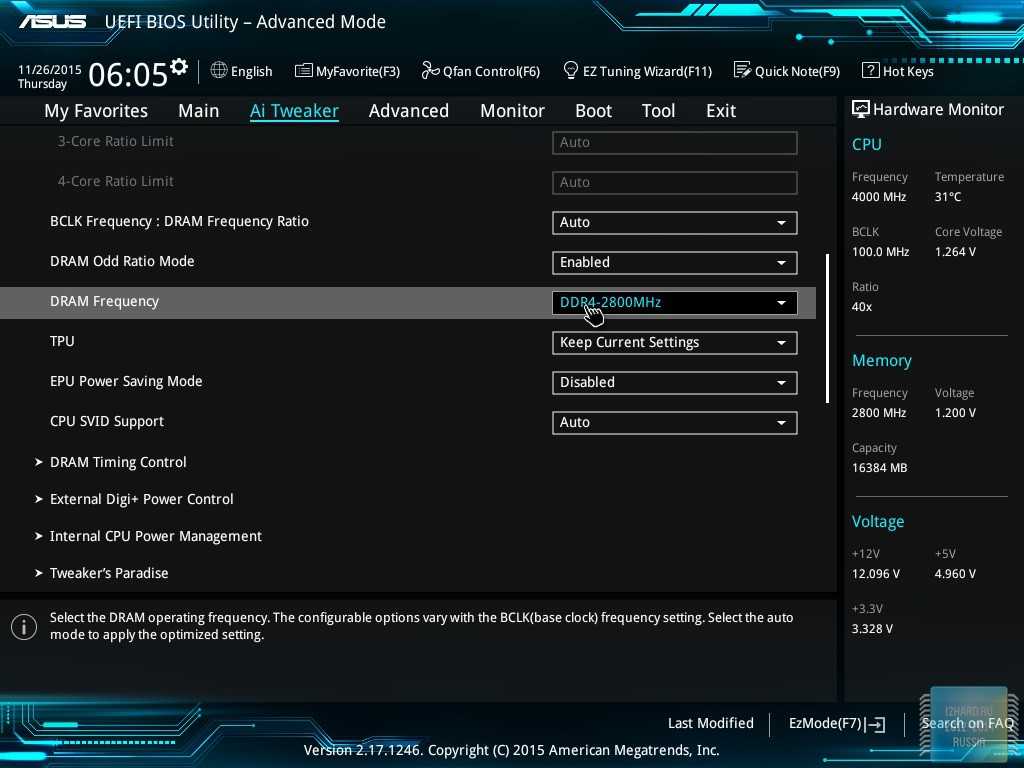Image resolution: width=1024 pixels, height=768 pixels.
Task: Open TPU Keep Current Settings dropdown
Action: (674, 342)
